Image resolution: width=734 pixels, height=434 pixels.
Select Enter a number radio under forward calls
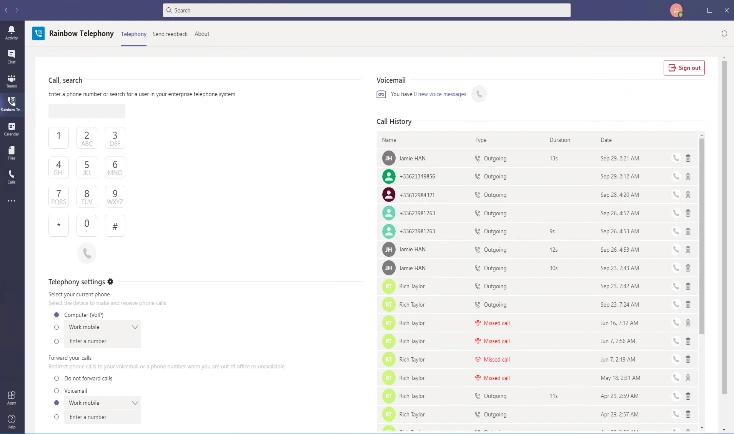pyautogui.click(x=57, y=417)
